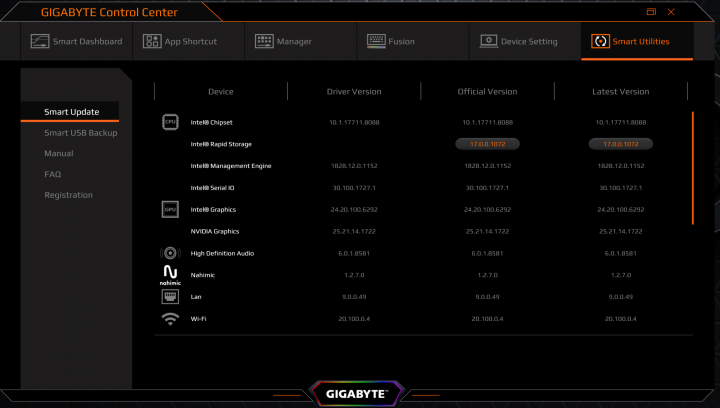Click the CPU chip icon
The height and width of the screenshot is (408, 720).
170,122
